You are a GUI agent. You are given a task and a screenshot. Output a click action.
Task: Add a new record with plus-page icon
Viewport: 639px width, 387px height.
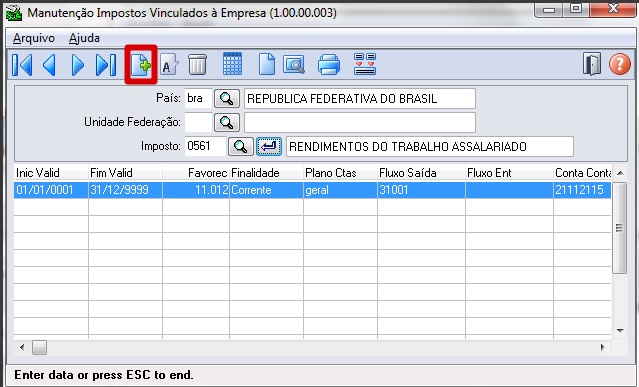[141, 65]
